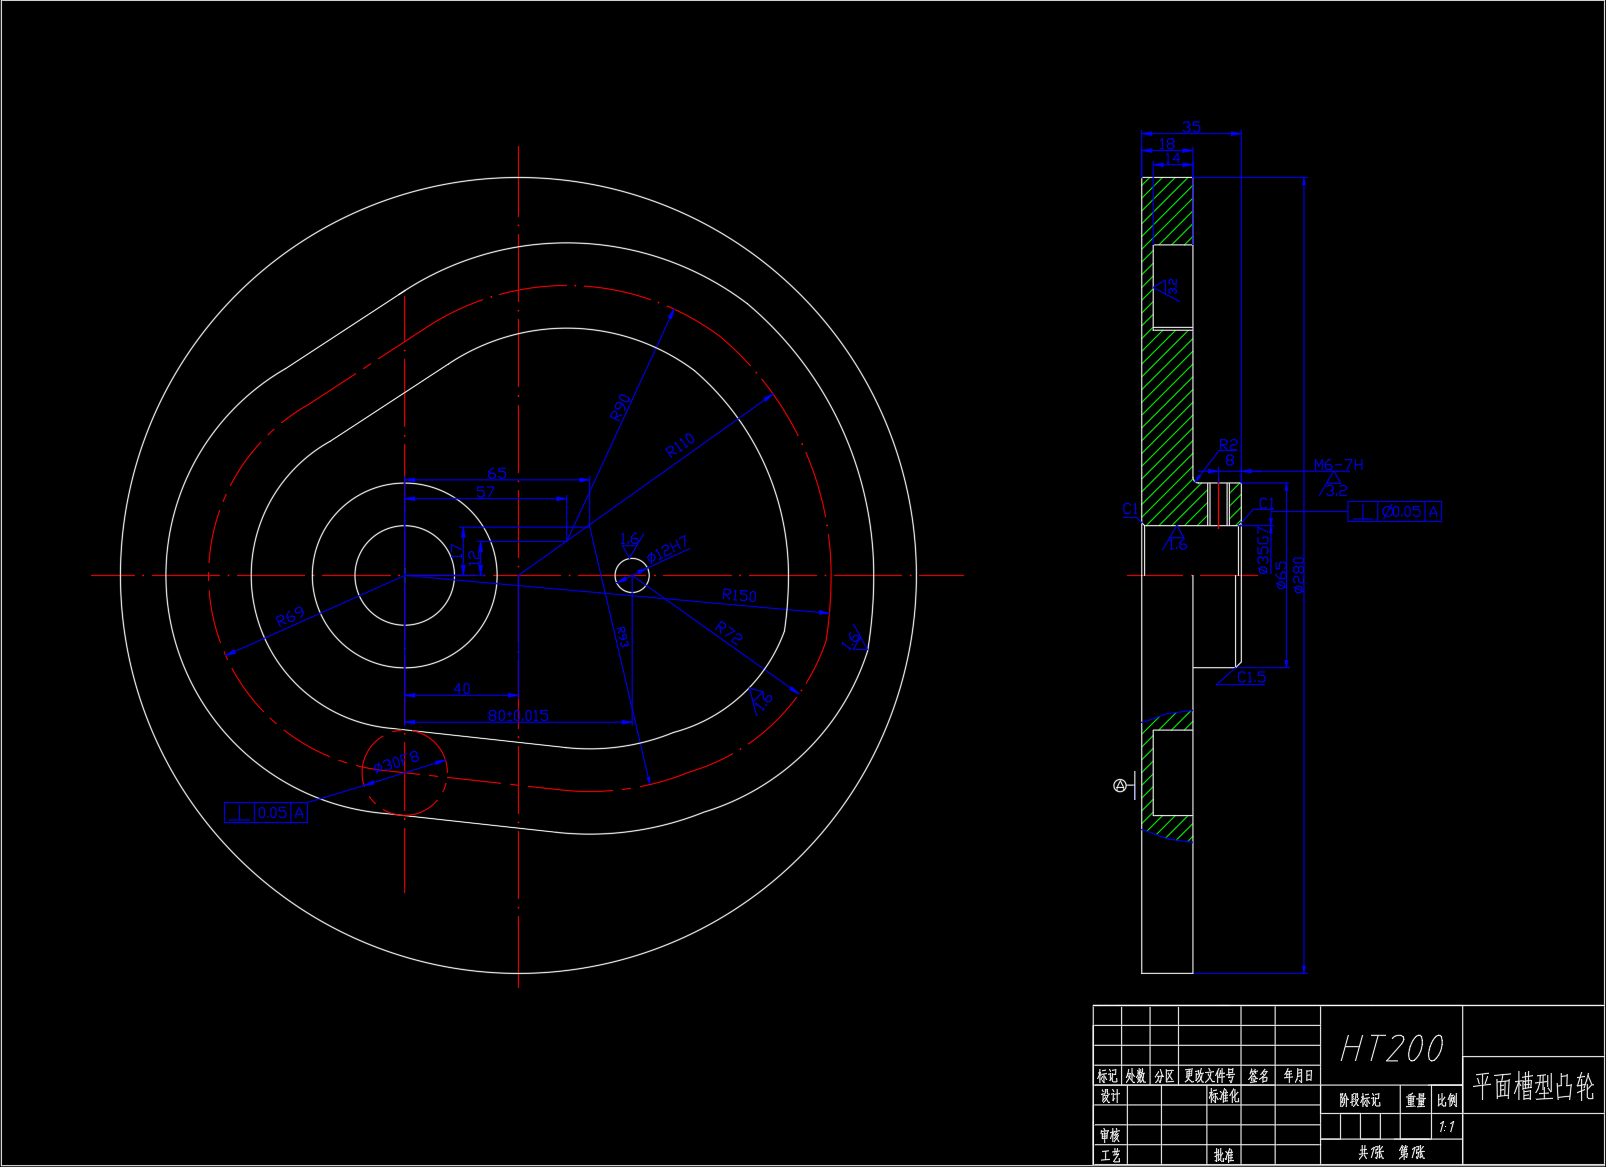
Task: Select the 35 width dimension text
Action: point(1191,127)
